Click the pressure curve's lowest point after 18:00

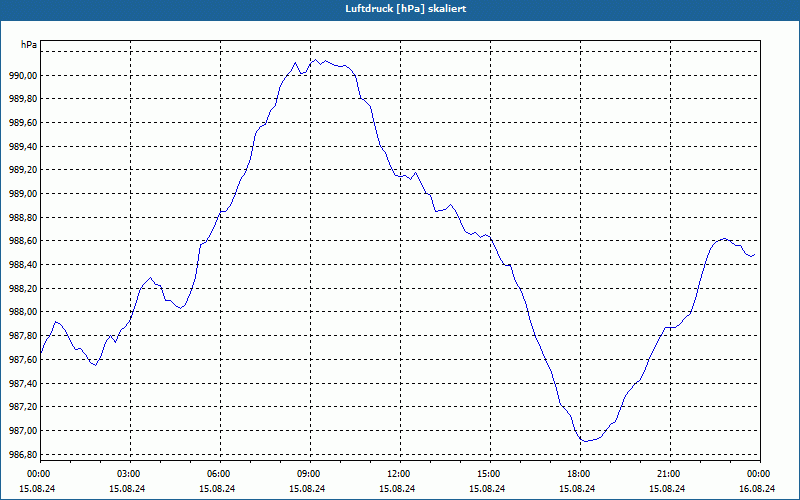pyautogui.click(x=585, y=441)
